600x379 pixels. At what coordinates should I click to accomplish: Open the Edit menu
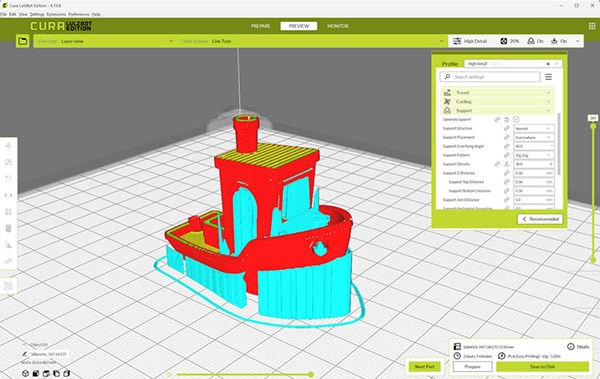(x=13, y=14)
